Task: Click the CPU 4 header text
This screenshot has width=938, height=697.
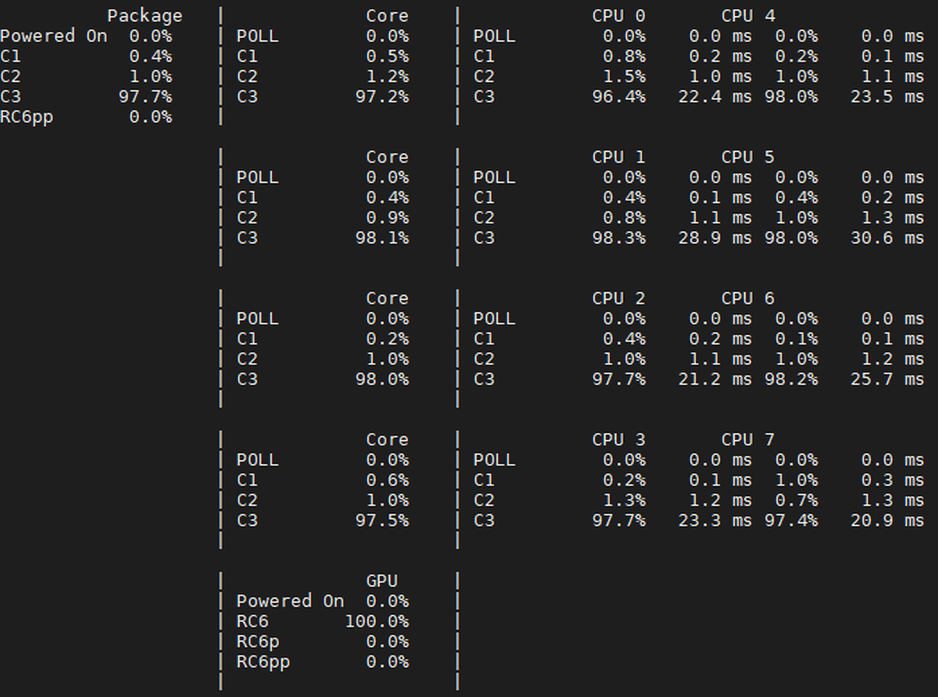Action: 748,16
